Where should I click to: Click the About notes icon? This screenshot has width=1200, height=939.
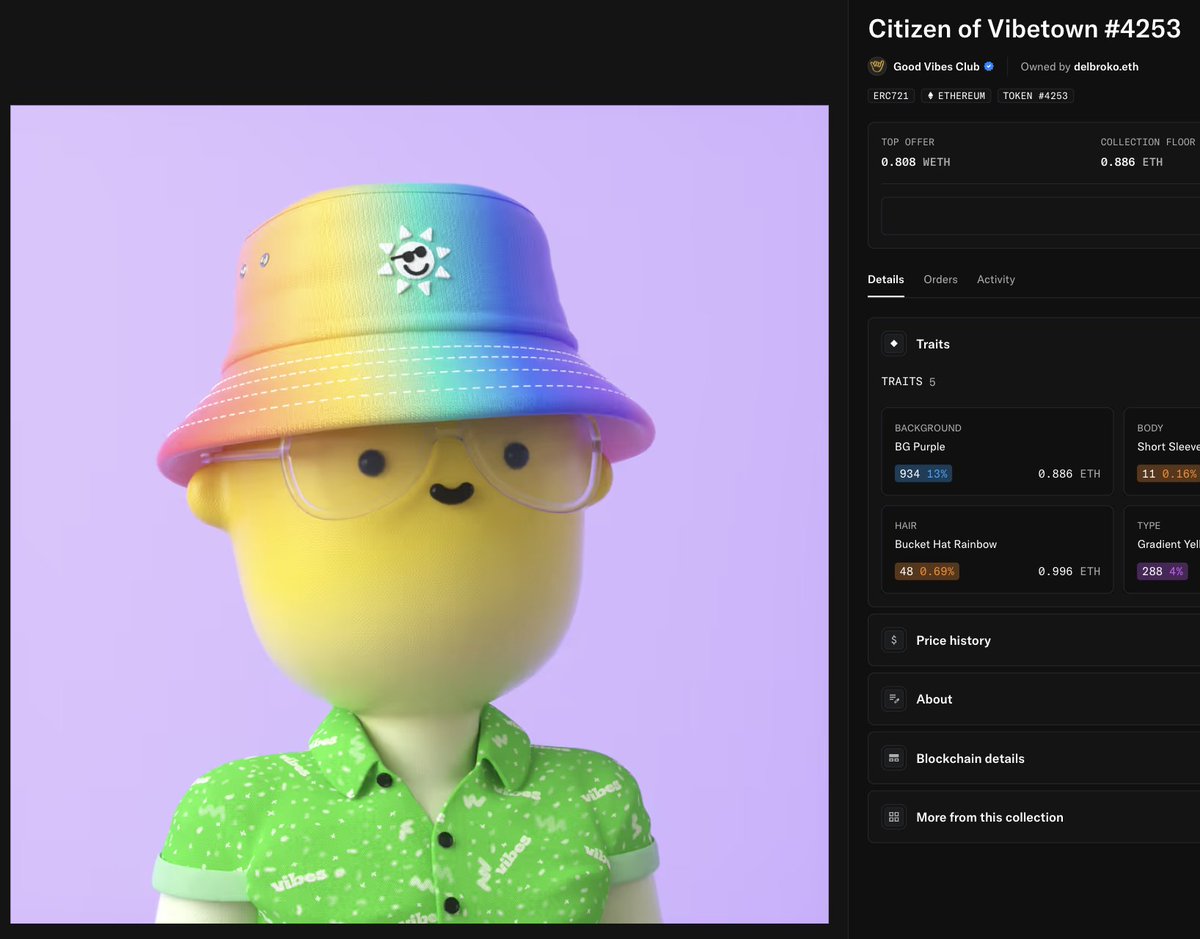pos(894,699)
